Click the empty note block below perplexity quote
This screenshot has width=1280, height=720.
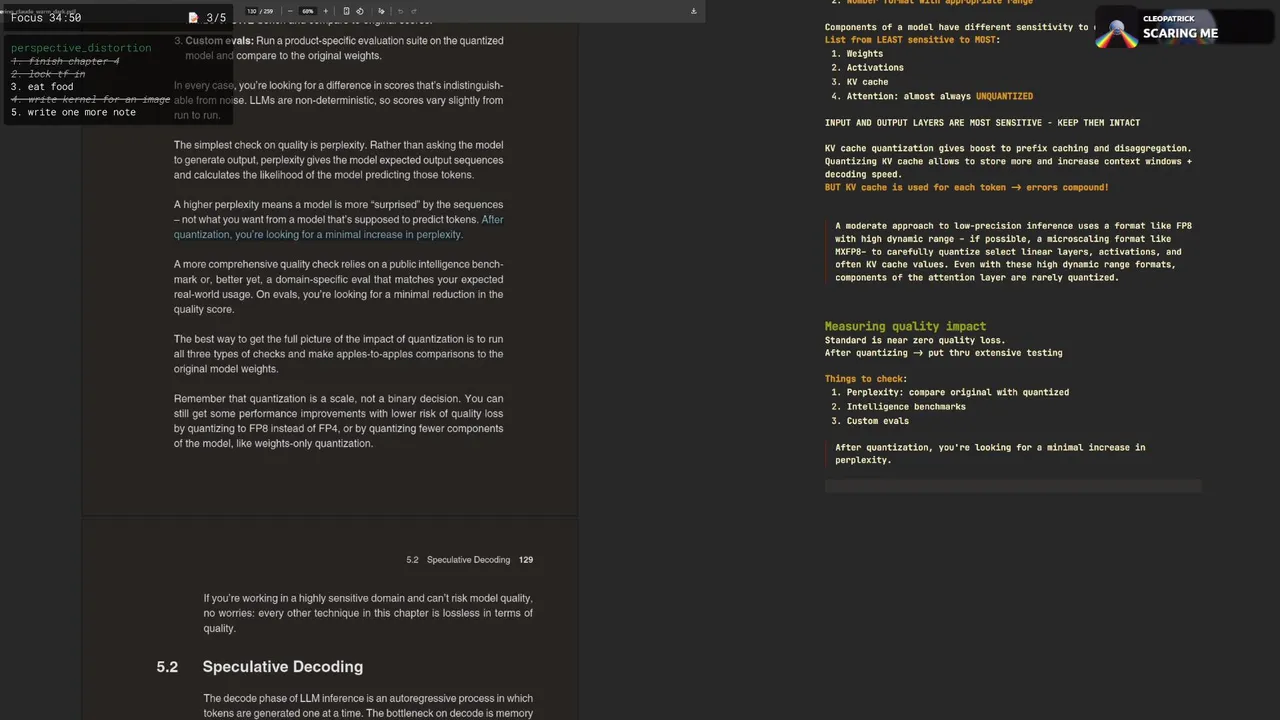coord(1013,486)
